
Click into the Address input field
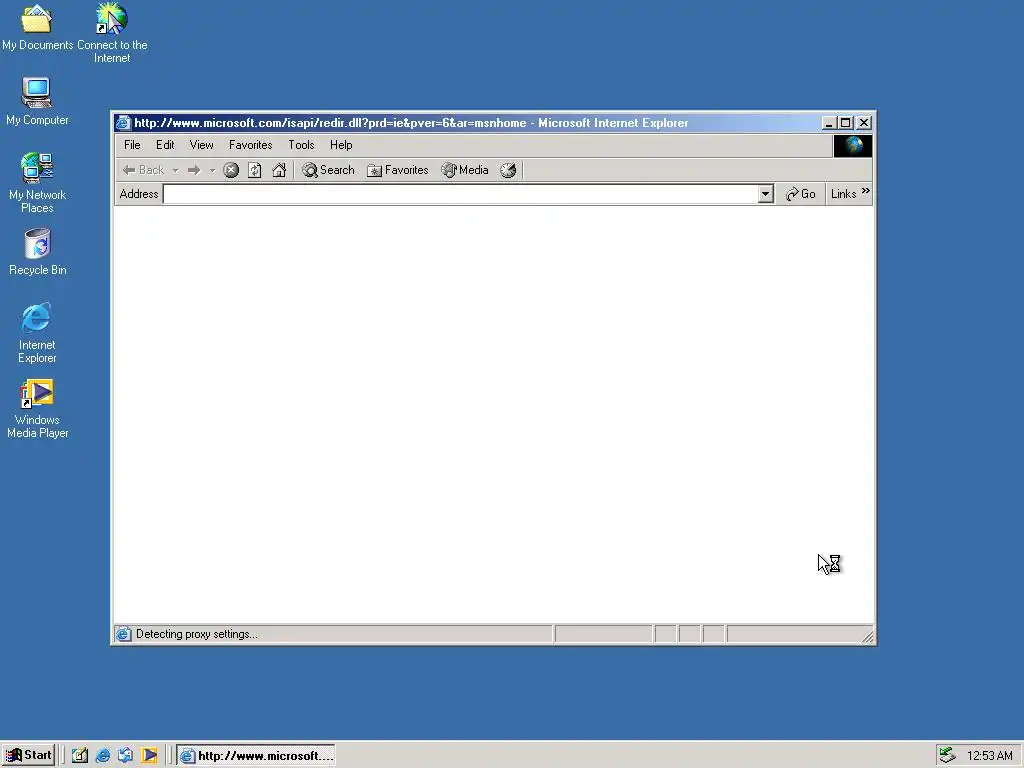pos(460,194)
